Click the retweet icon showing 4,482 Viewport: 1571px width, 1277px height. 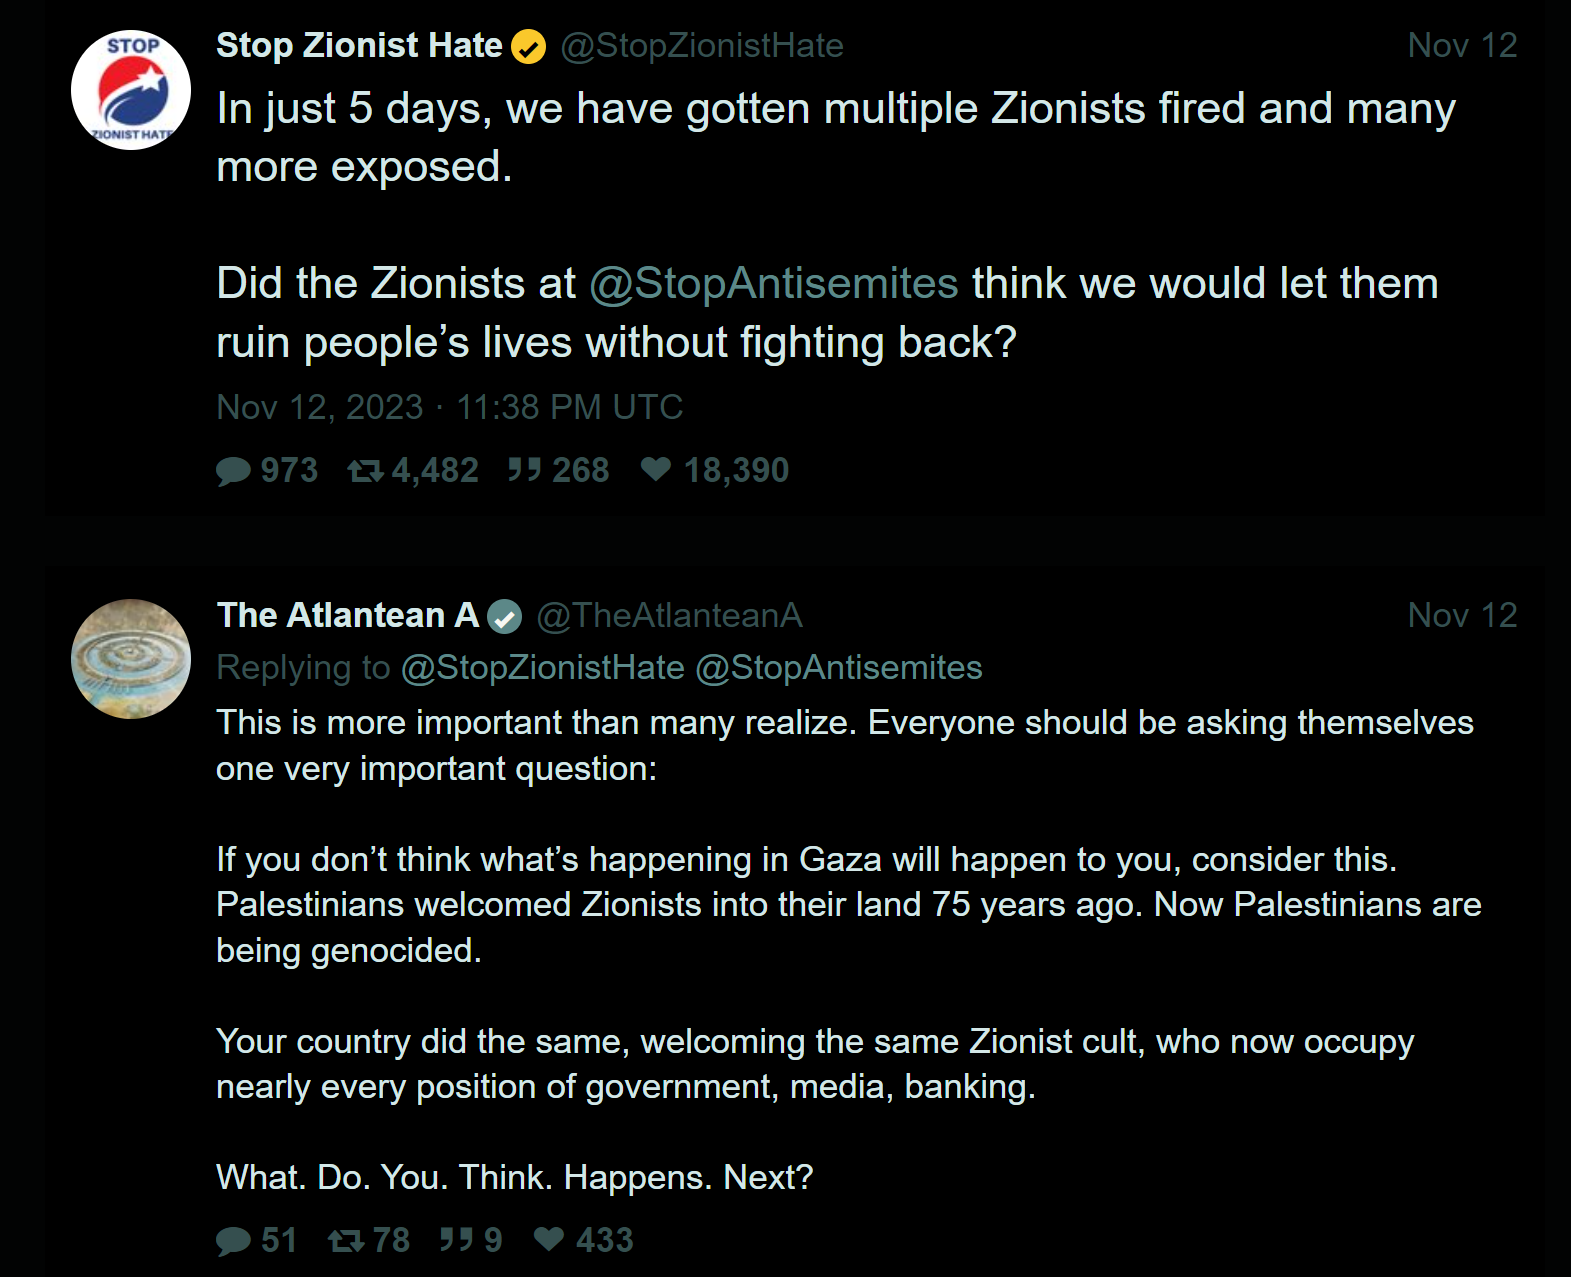[x=365, y=471]
